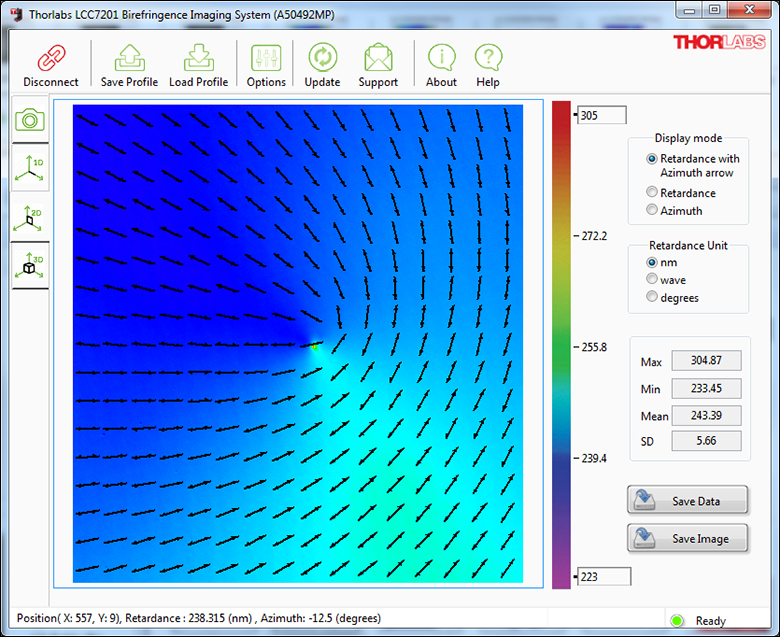Set retardance unit to wave
The width and height of the screenshot is (780, 637).
(653, 280)
